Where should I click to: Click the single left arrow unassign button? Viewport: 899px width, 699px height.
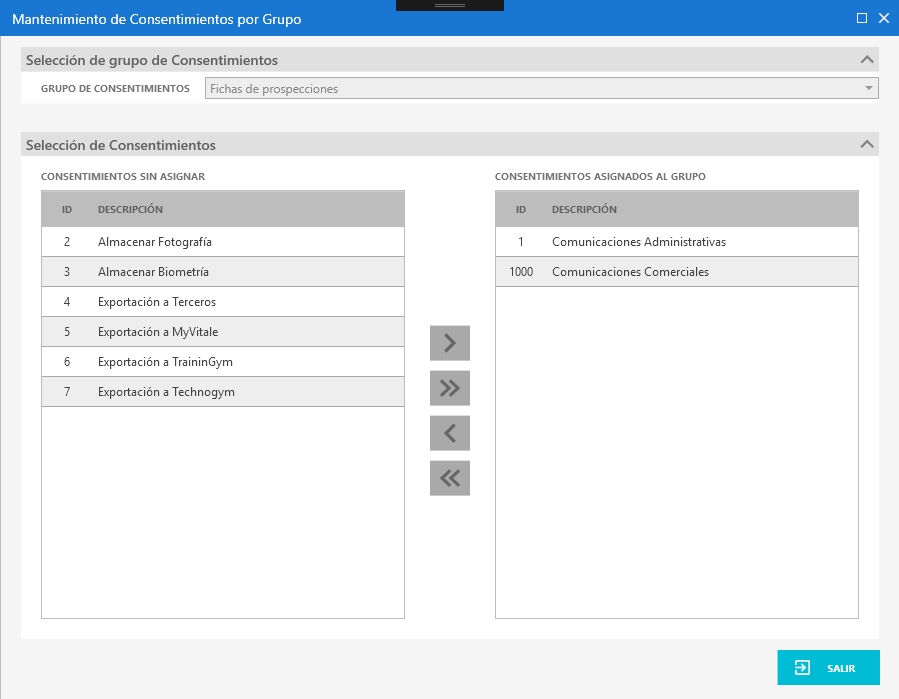pyautogui.click(x=450, y=433)
